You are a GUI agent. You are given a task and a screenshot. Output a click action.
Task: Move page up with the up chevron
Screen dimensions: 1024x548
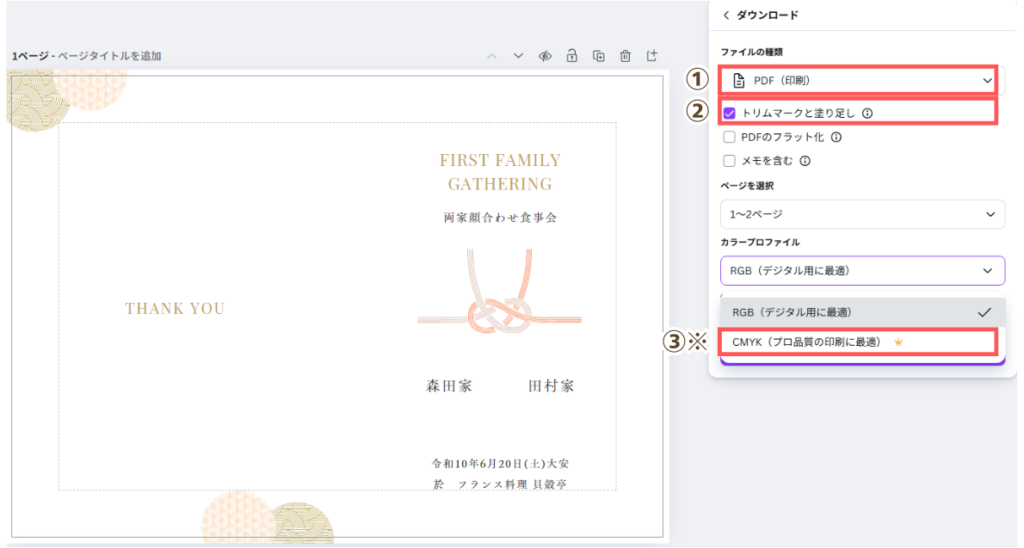492,56
